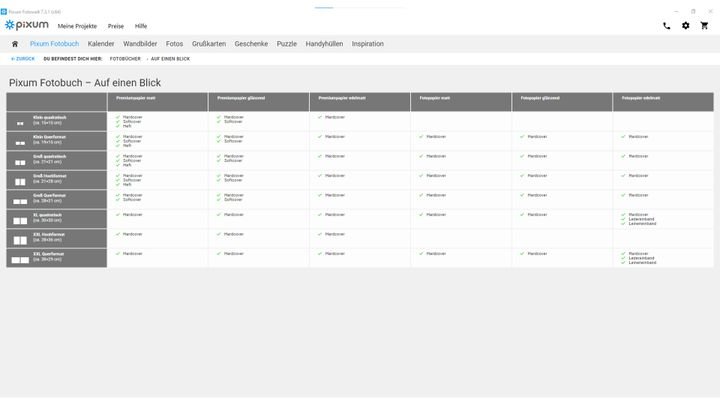Choose the XL quadratisch format icon
The height and width of the screenshot is (405, 720).
pos(19,219)
